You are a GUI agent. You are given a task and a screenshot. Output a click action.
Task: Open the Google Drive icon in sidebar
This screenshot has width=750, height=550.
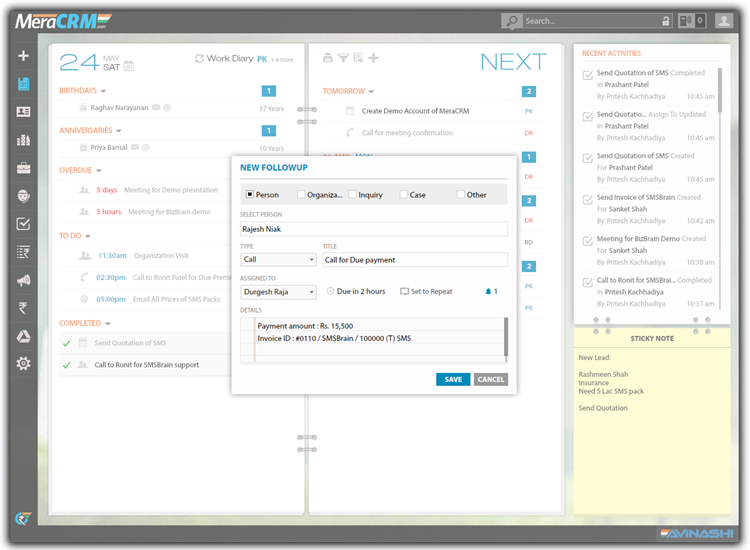click(x=23, y=336)
